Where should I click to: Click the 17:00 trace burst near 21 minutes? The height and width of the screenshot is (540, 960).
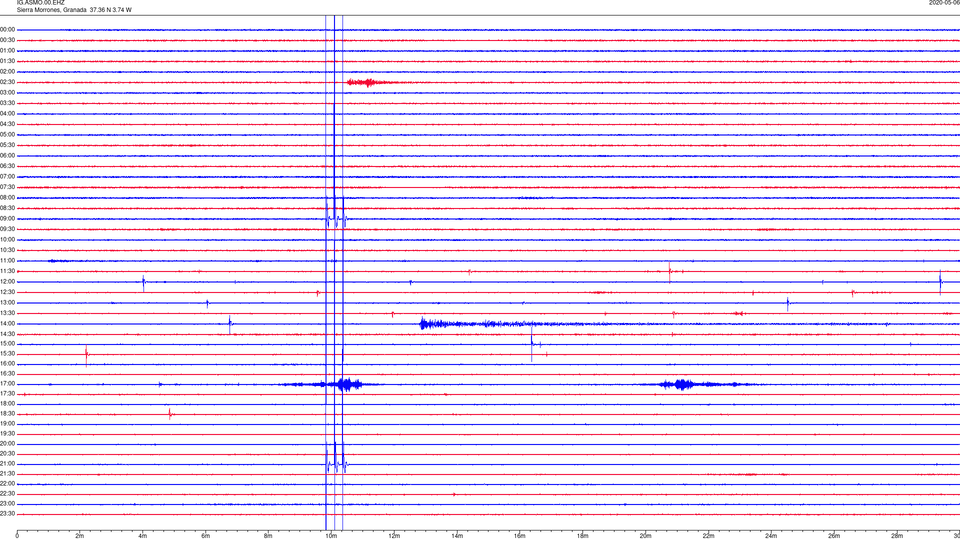(x=698, y=384)
